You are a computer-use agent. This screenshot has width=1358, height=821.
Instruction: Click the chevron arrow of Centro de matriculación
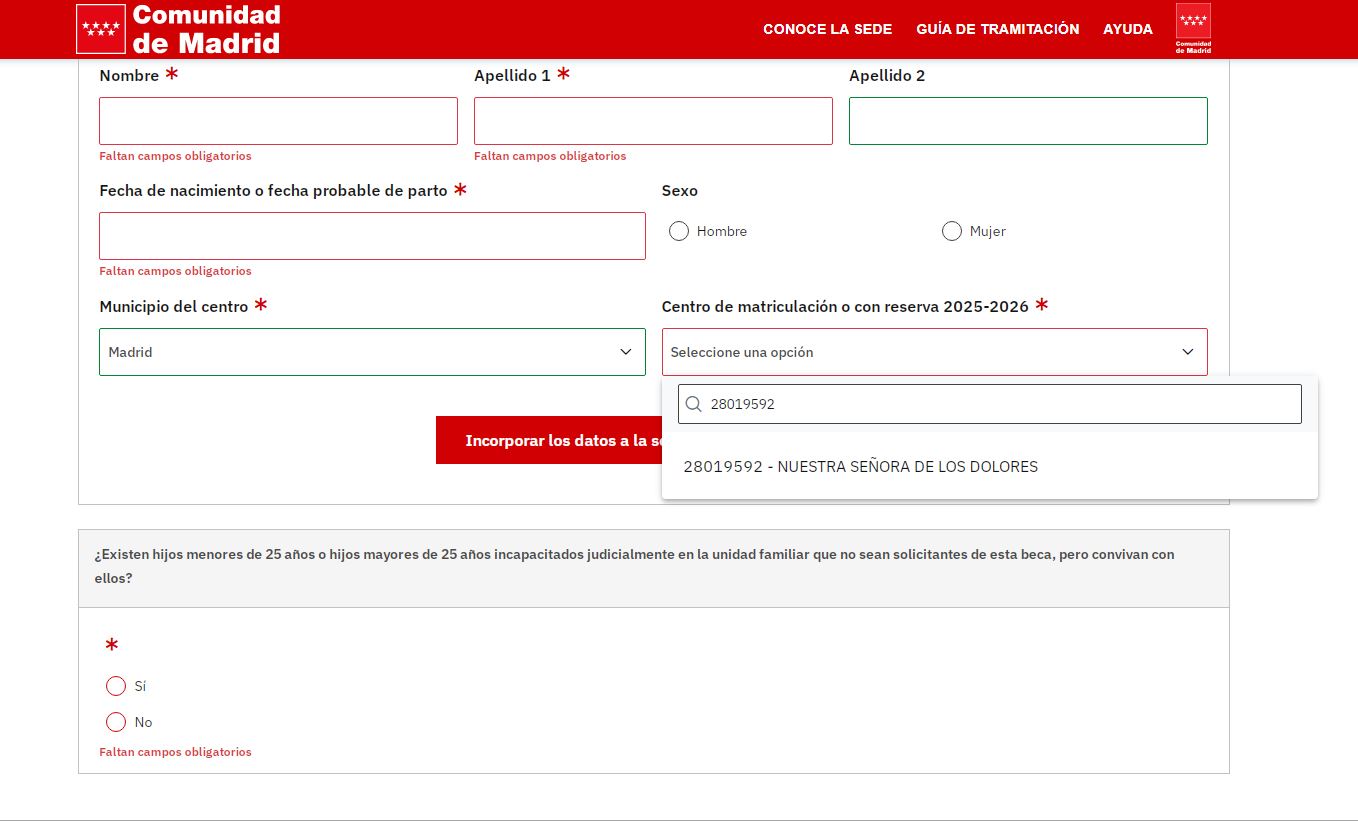coord(1187,352)
